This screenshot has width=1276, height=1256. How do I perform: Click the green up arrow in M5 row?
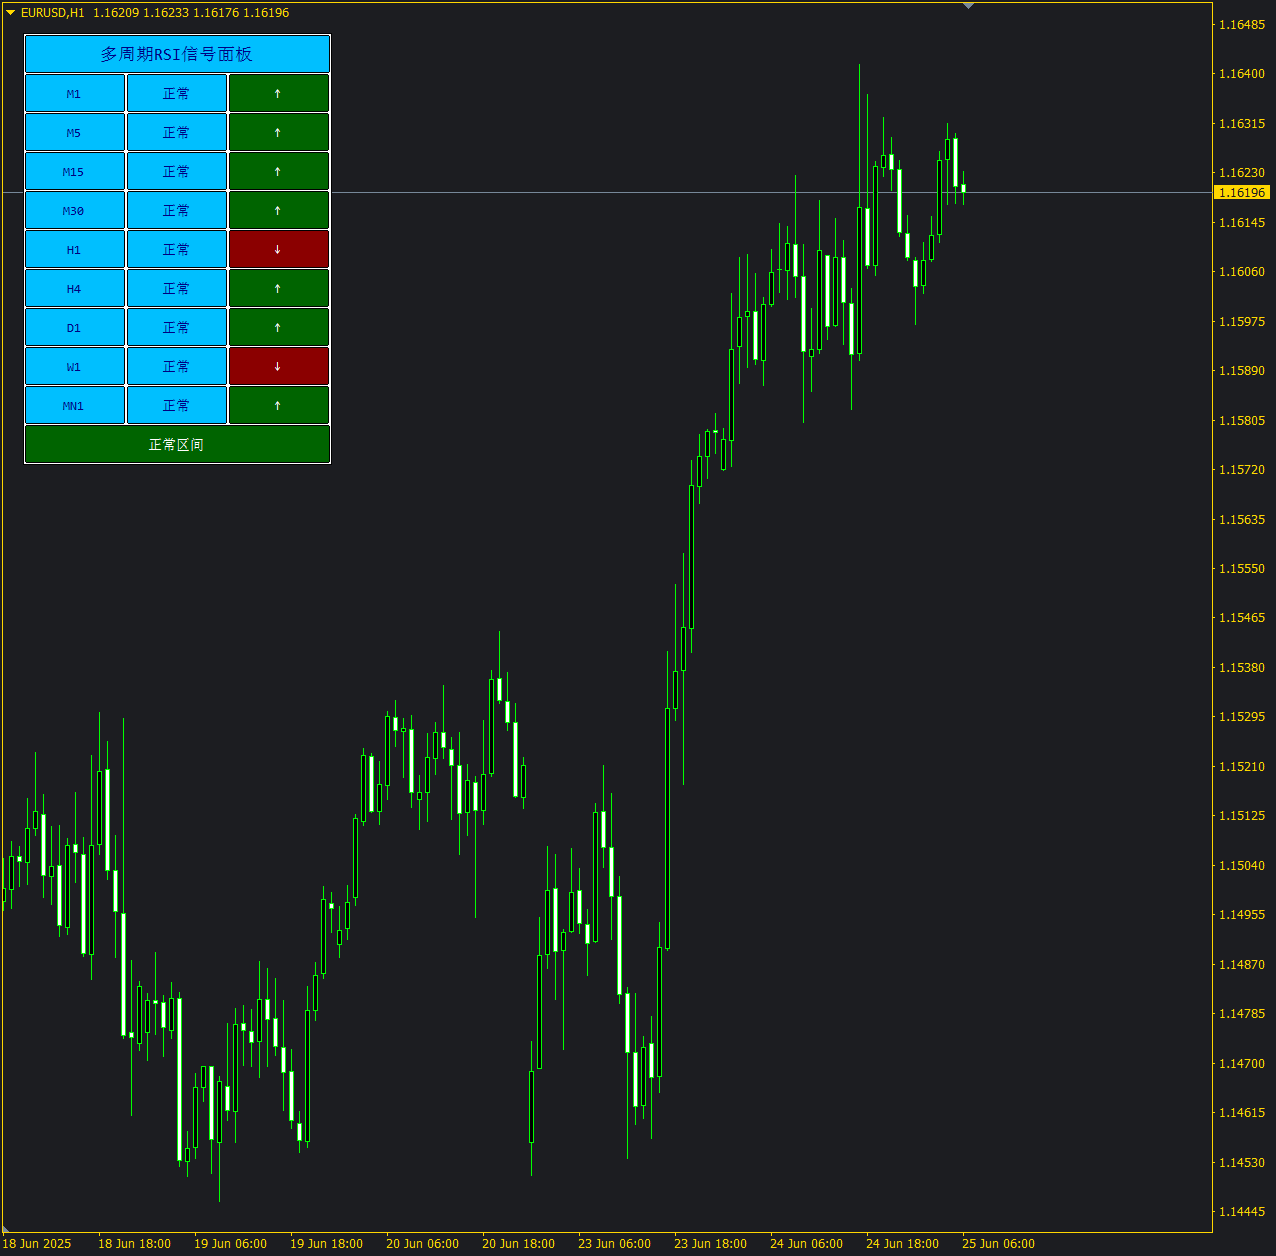click(x=279, y=132)
